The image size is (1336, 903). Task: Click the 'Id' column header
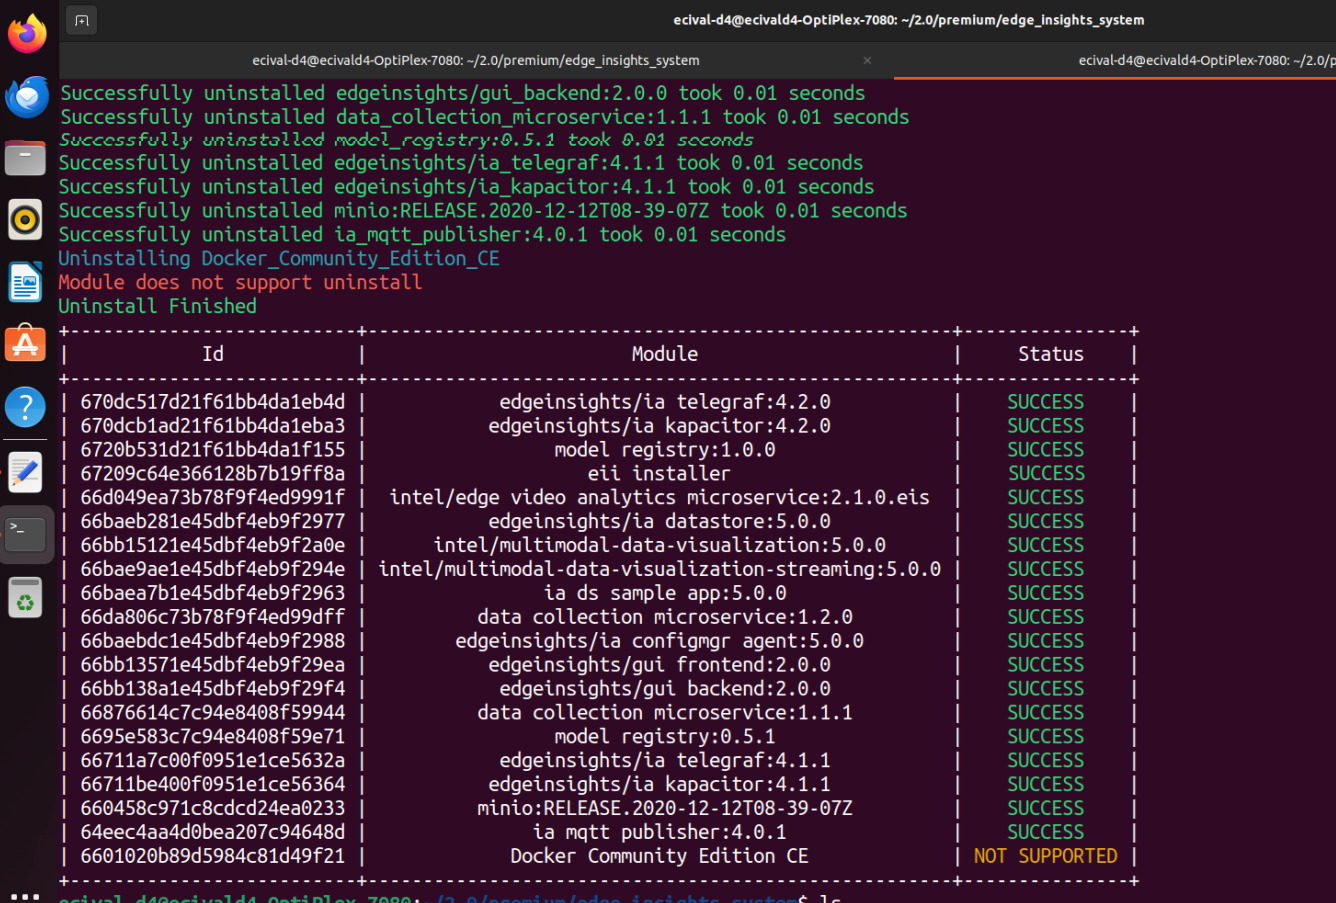coord(213,354)
